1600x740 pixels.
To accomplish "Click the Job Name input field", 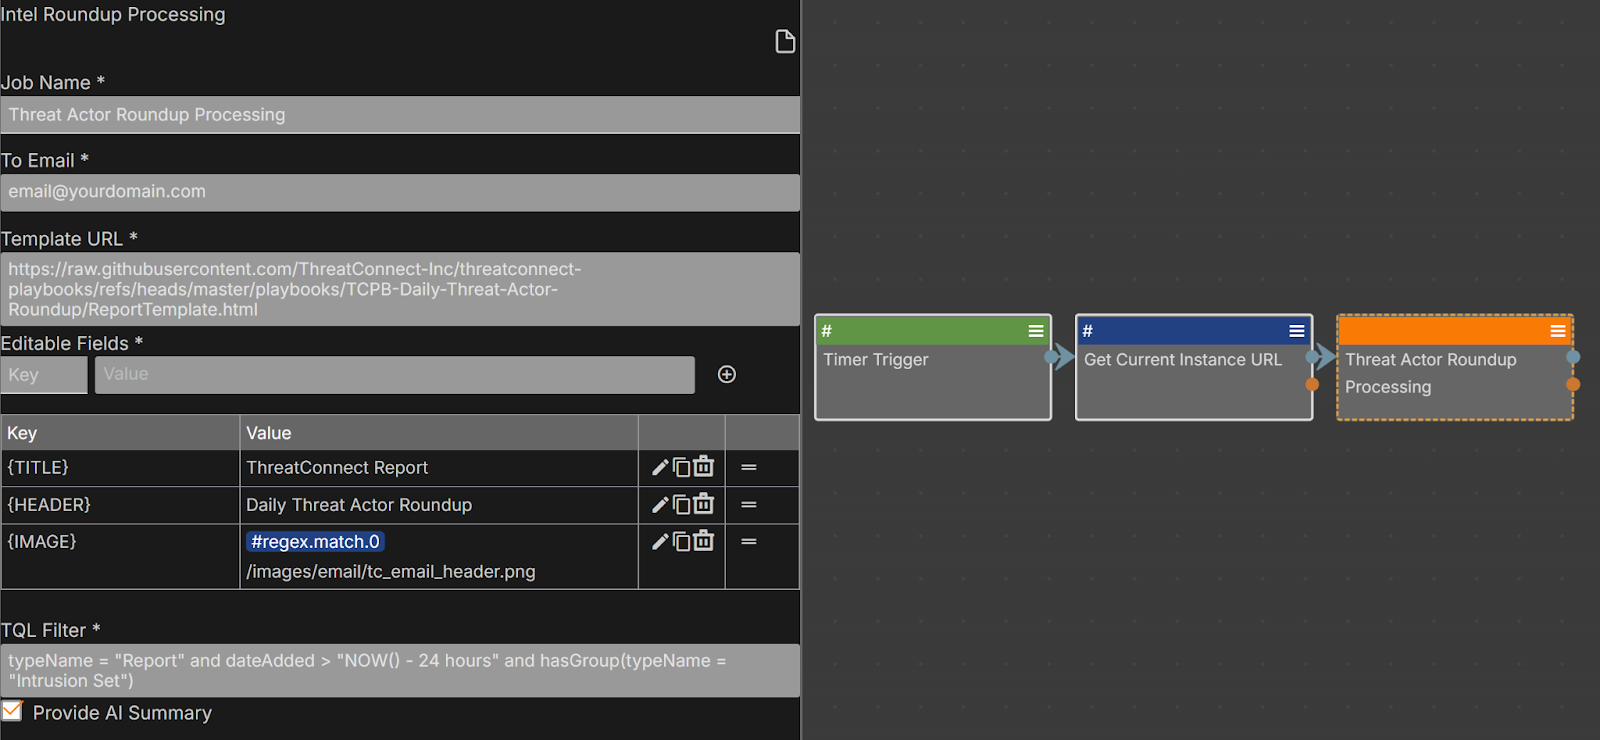I will coord(400,115).
